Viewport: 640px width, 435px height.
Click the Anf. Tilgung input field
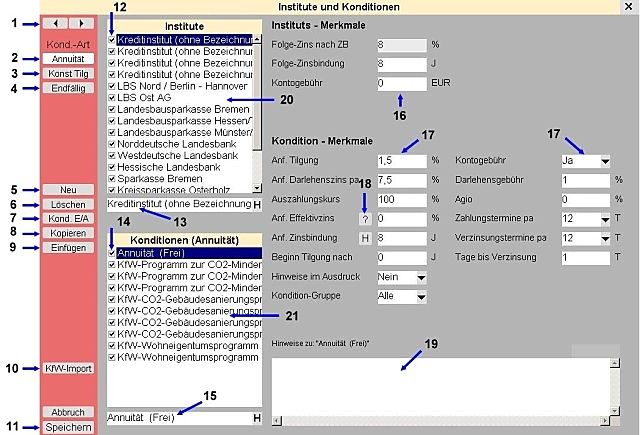[402, 161]
